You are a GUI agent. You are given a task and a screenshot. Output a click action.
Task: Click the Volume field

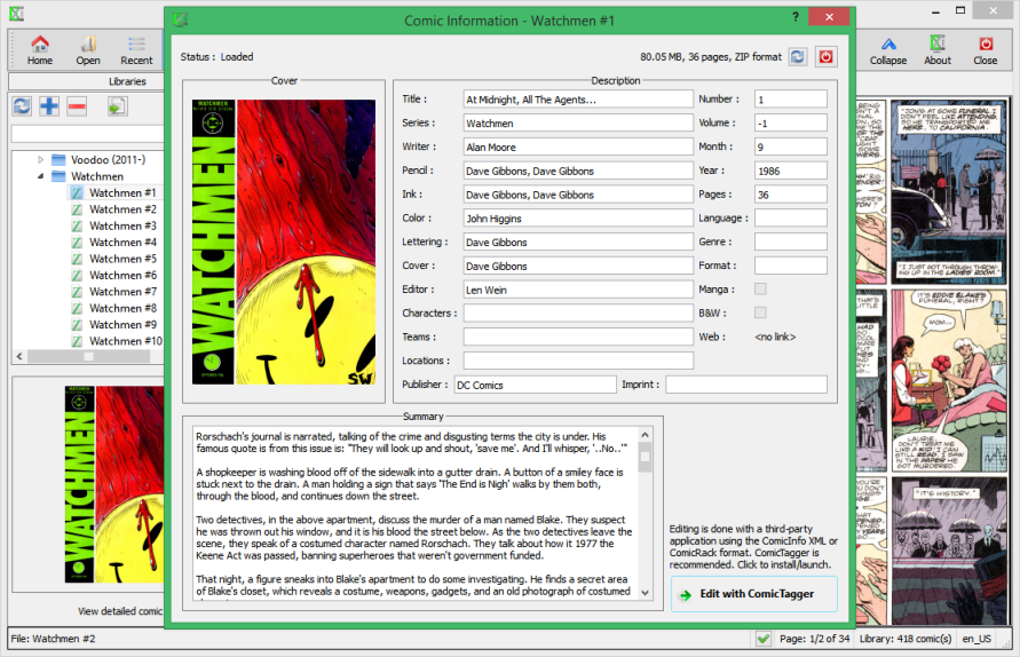(x=790, y=123)
